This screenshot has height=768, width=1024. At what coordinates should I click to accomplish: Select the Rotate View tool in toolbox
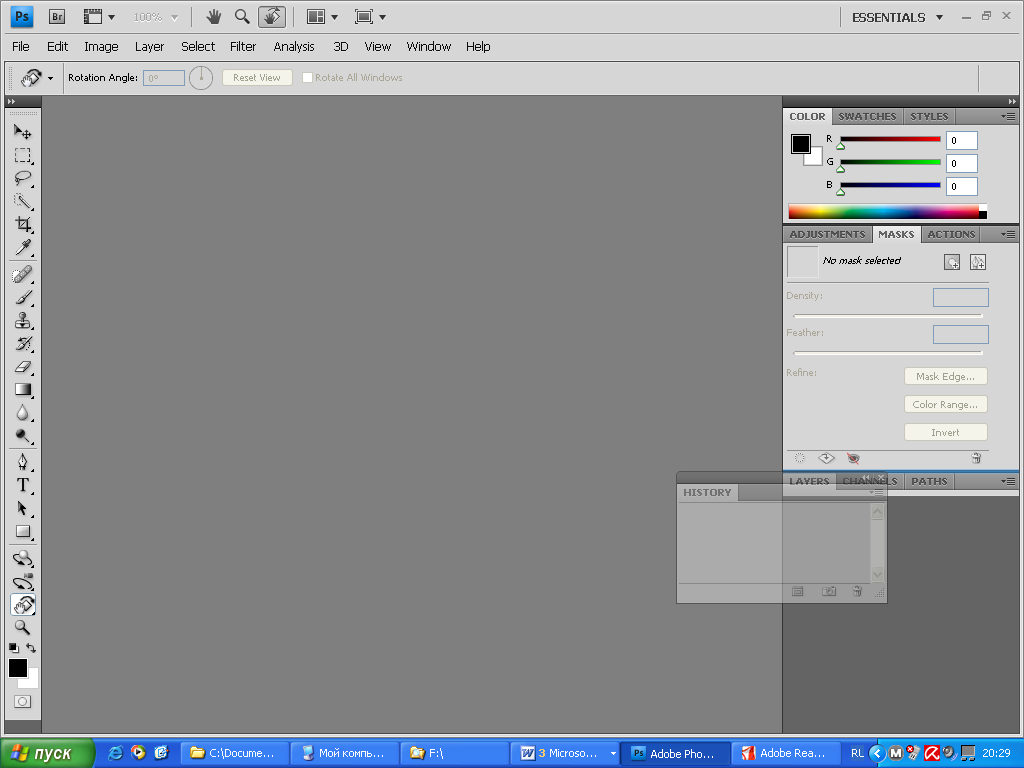pos(23,605)
